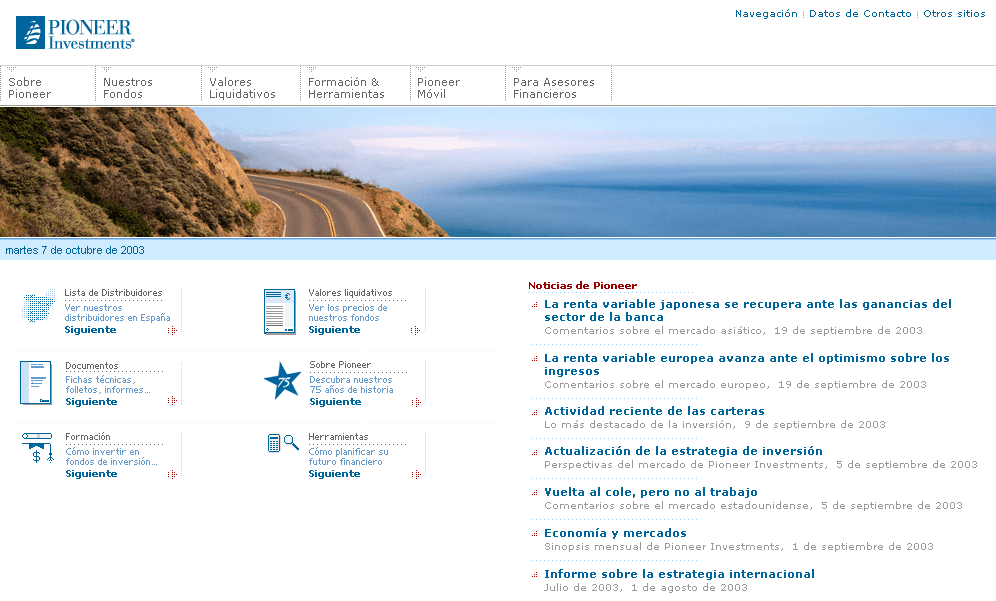Open Formación & Herramientas menu
Viewport: 996px width, 601px height.
click(x=346, y=88)
